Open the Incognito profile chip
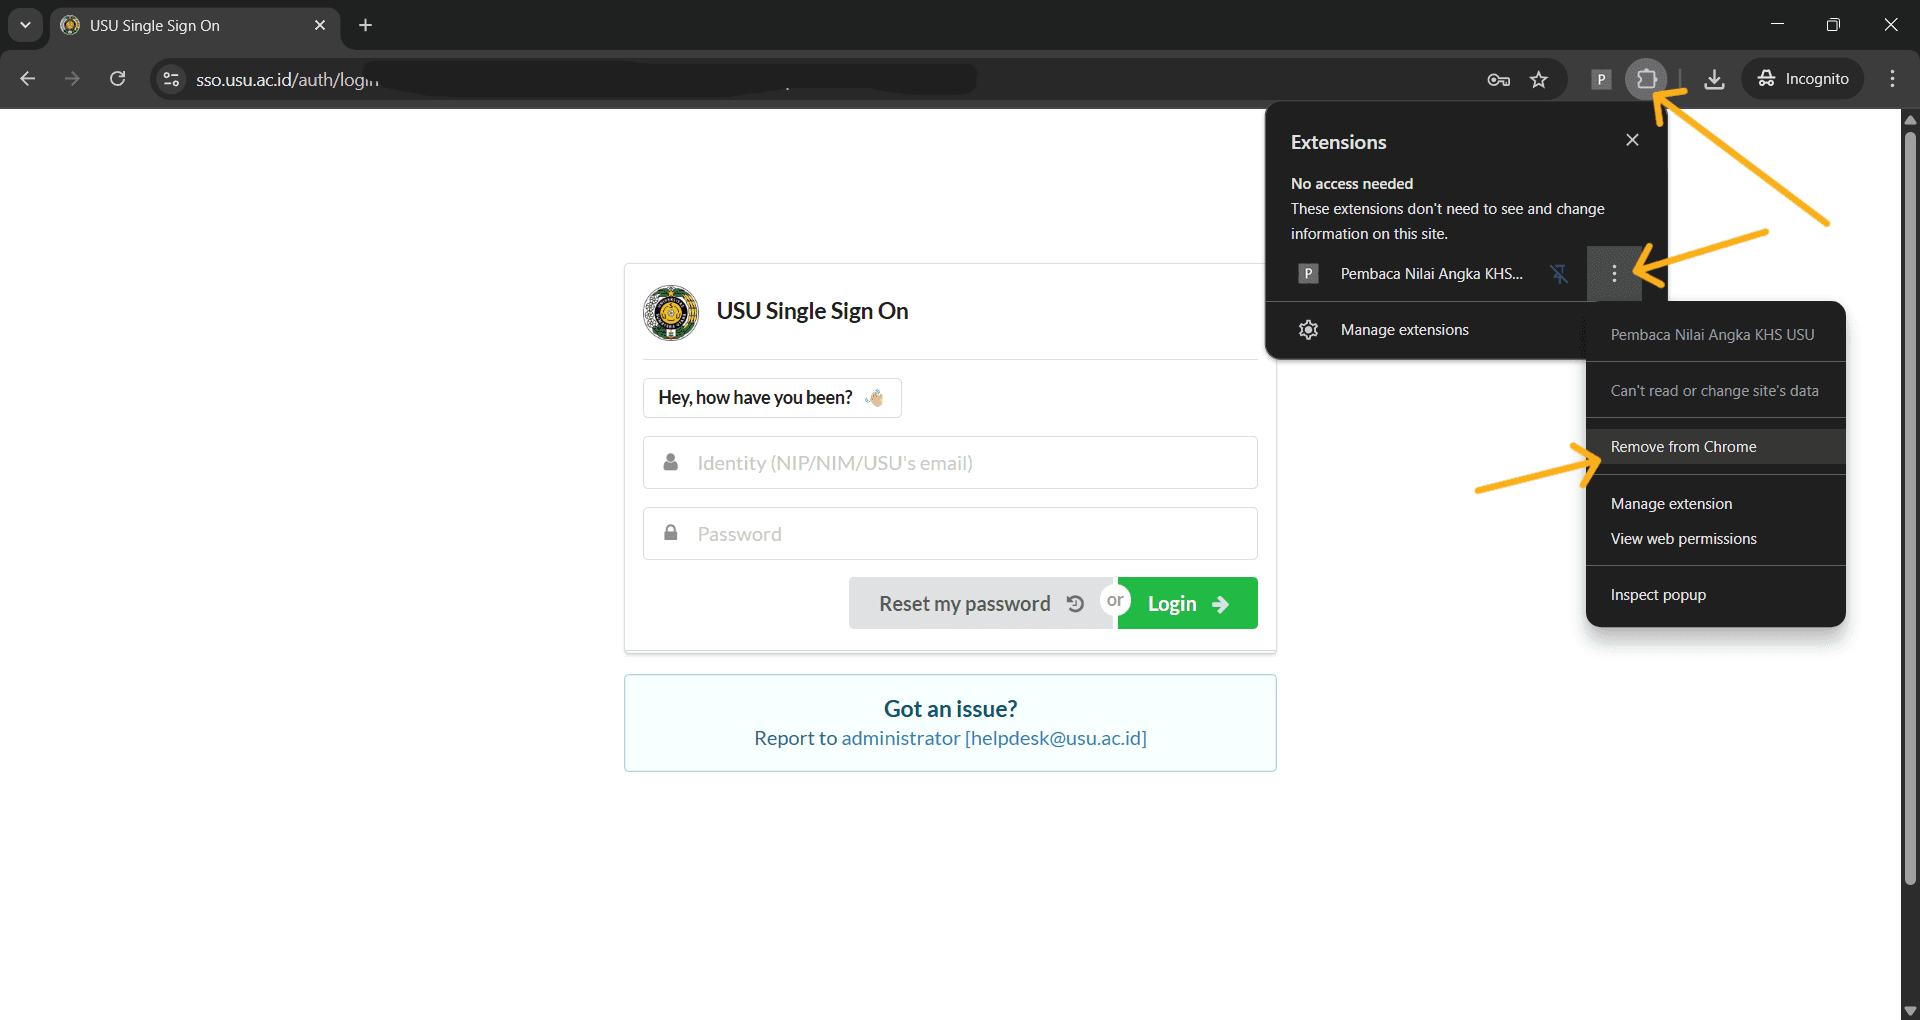The width and height of the screenshot is (1920, 1020). [1804, 79]
